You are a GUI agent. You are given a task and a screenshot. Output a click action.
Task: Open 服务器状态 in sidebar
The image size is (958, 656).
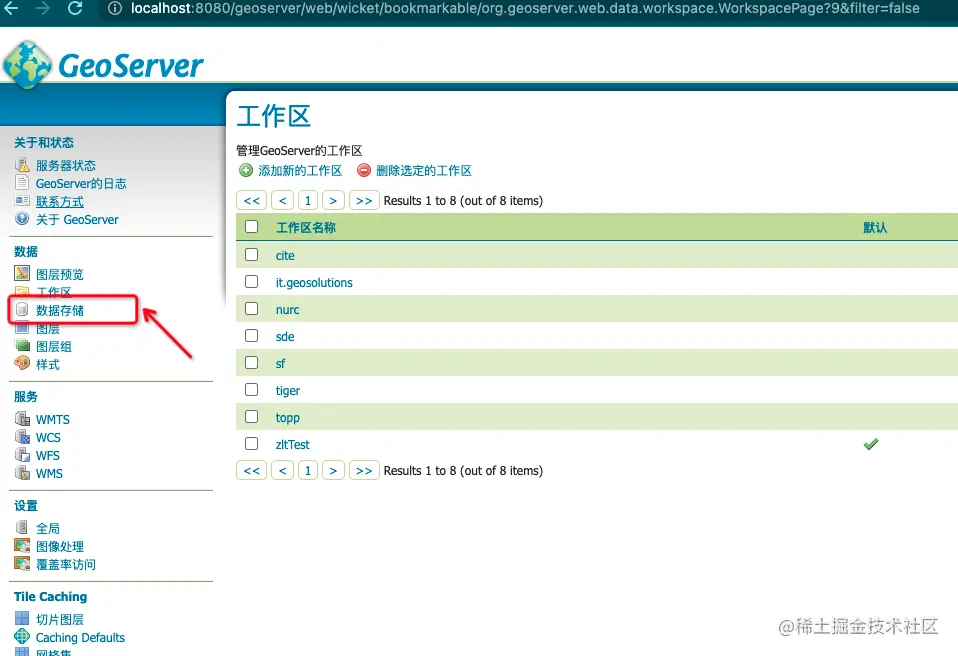point(66,166)
